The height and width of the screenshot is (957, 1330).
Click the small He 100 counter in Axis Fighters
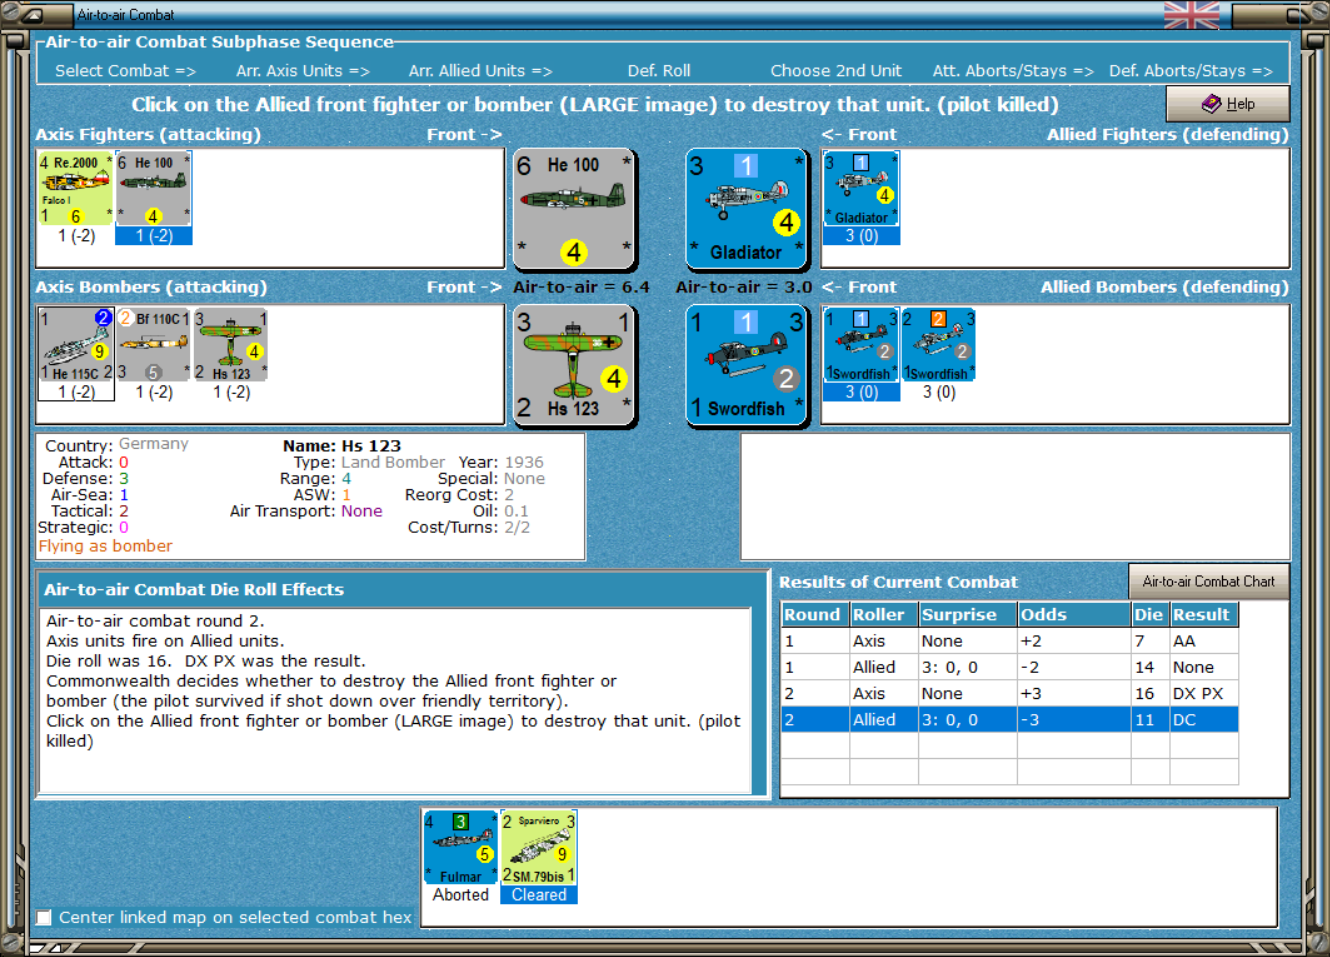pos(153,188)
